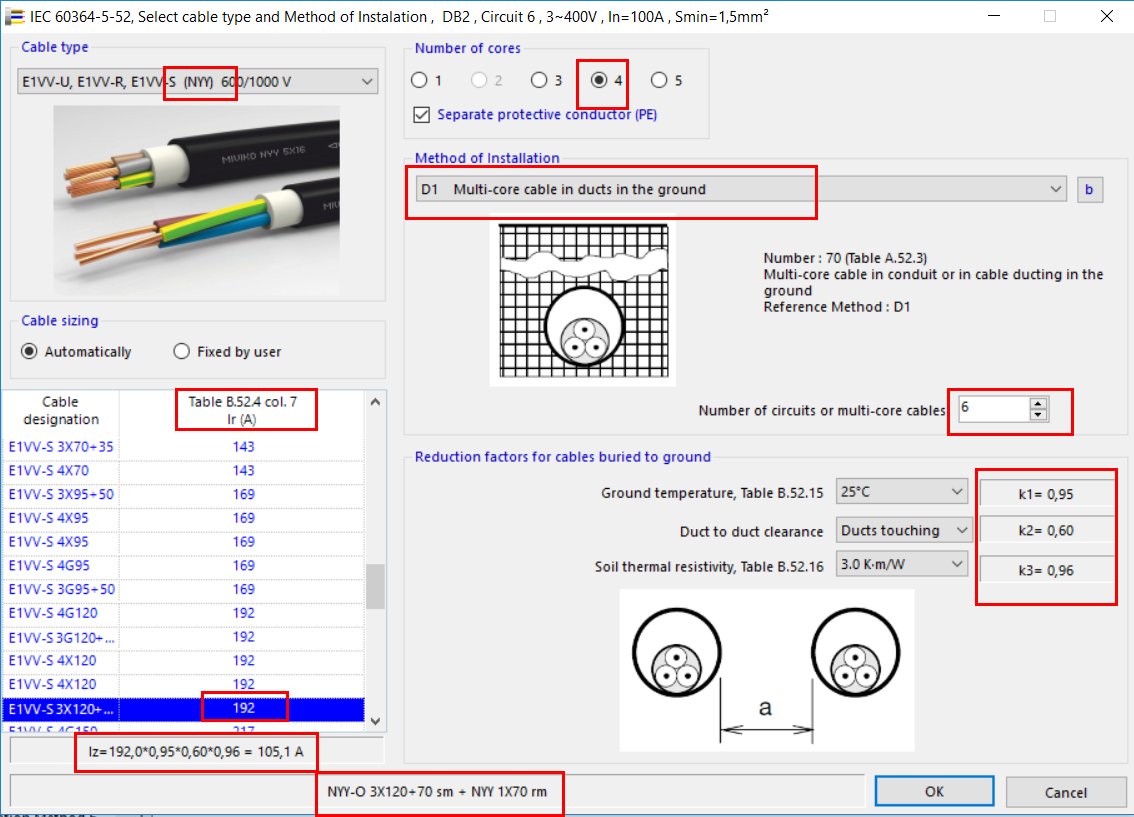This screenshot has width=1134, height=817.
Task: Open the Soil thermal resistivity dropdown
Action: (x=959, y=563)
